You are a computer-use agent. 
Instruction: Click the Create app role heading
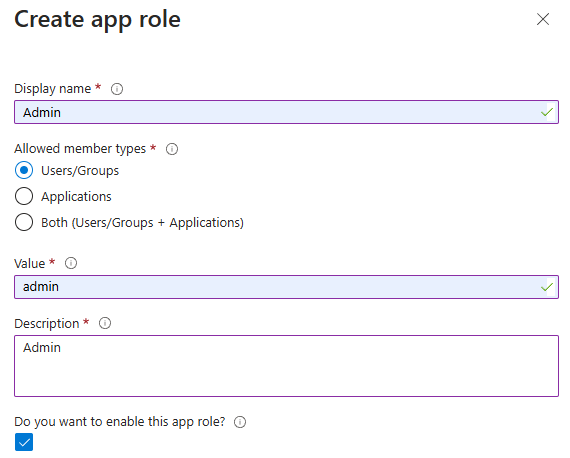(x=97, y=20)
